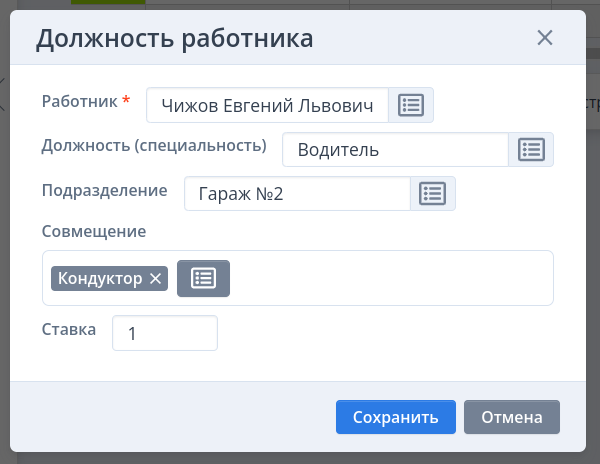
Task: Click the Подразделение field containing Гараж №2
Action: coord(297,193)
